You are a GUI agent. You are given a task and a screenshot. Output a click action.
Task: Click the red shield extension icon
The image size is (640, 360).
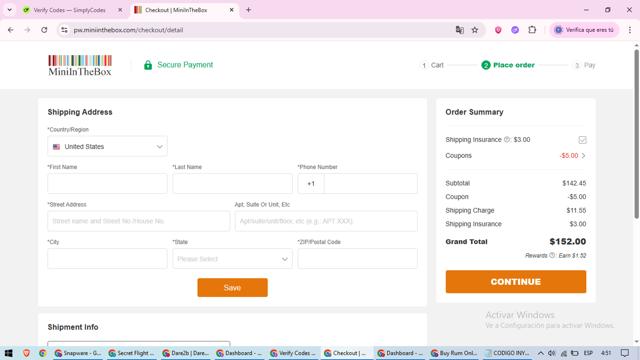point(498,30)
